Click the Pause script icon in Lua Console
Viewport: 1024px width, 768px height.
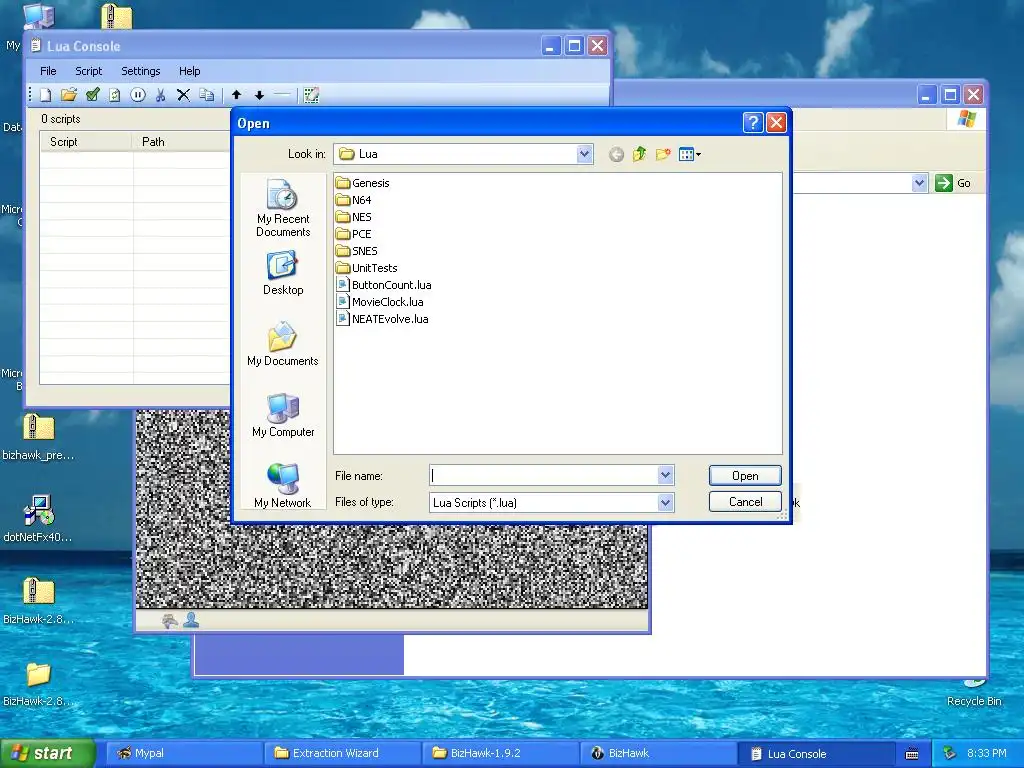(x=138, y=95)
